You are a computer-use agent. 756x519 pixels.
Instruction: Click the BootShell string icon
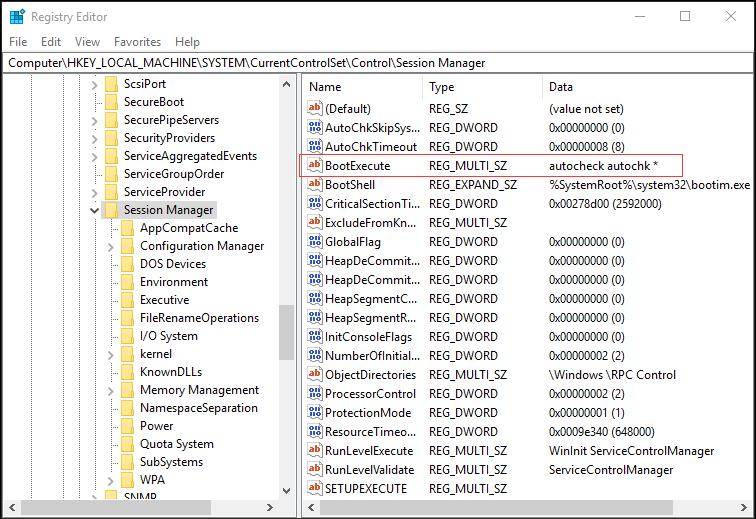coord(314,184)
